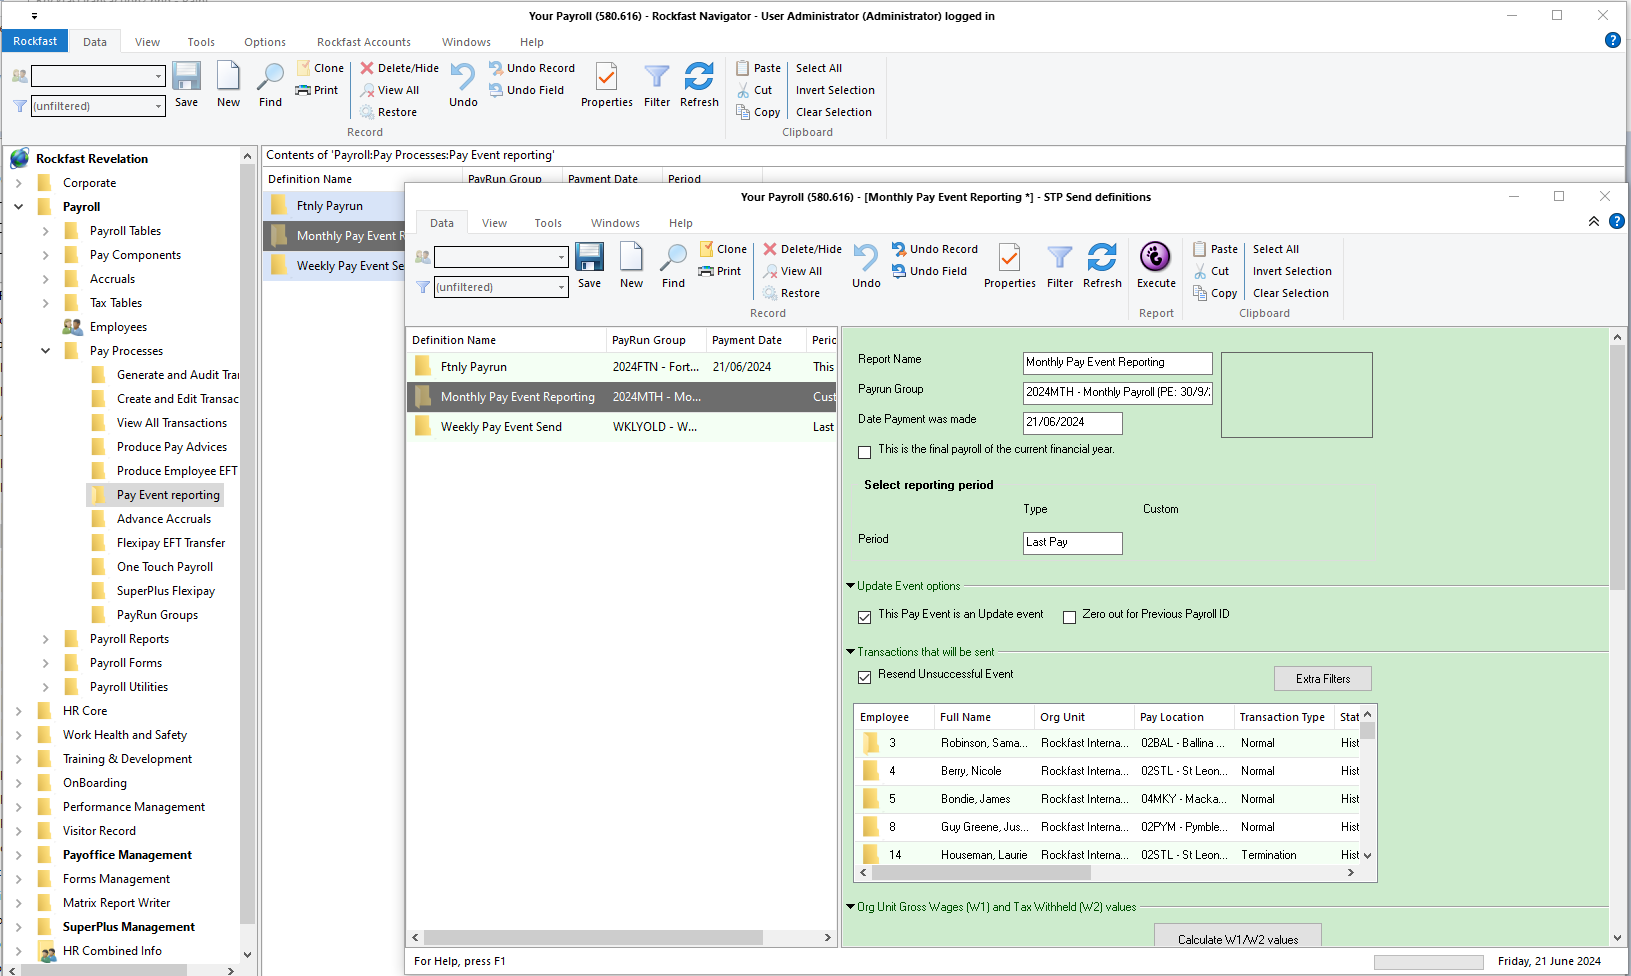Viewport: 1631px width, 976px height.
Task: Collapse Pay Processes tree node
Action: coord(45,351)
